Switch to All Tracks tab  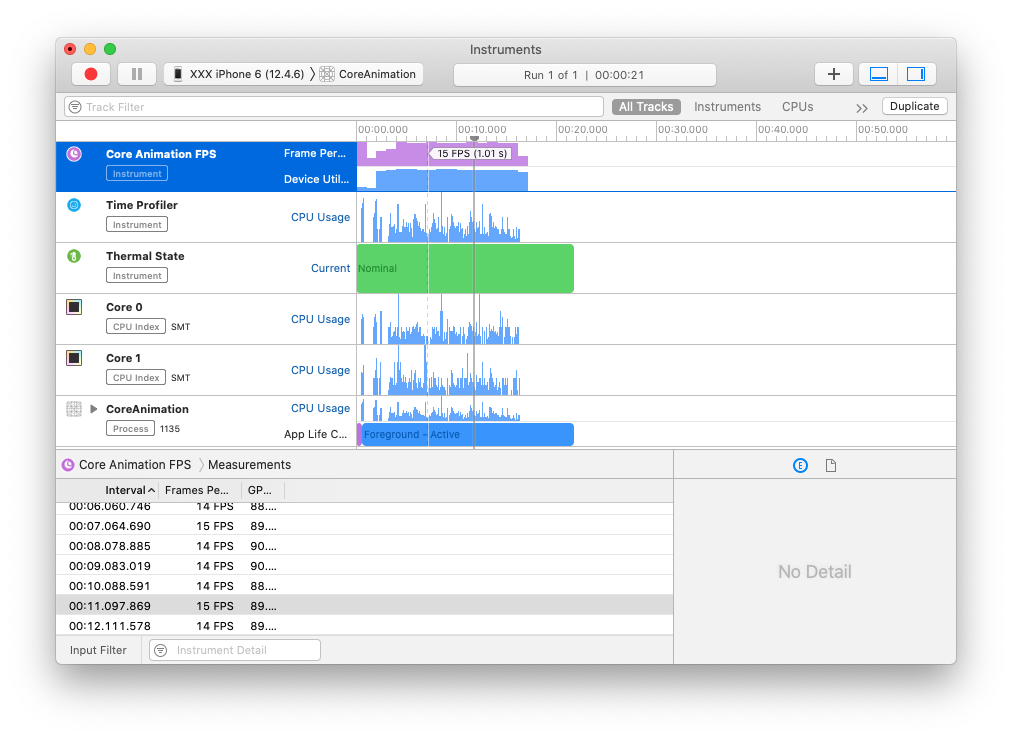(646, 107)
